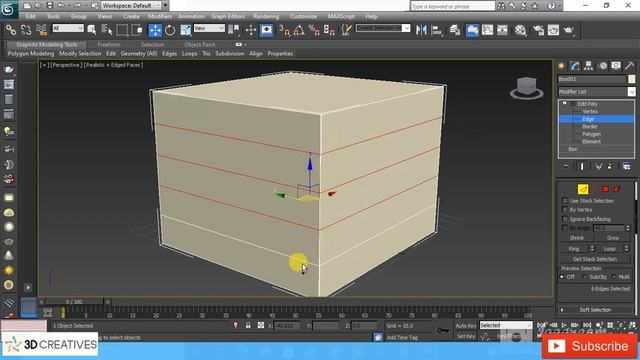
Task: Click the Ring button
Action: click(x=574, y=249)
